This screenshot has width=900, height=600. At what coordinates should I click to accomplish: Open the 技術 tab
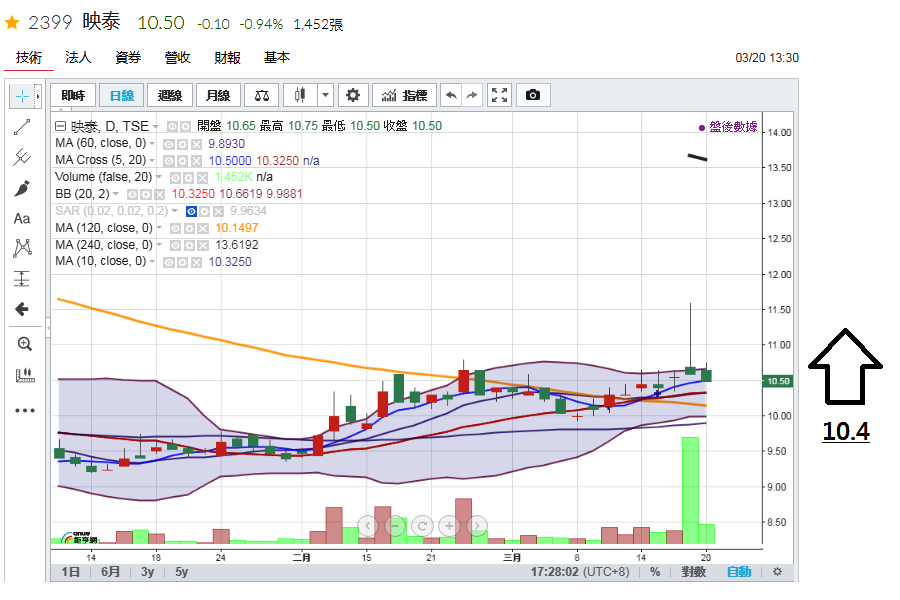coord(29,57)
